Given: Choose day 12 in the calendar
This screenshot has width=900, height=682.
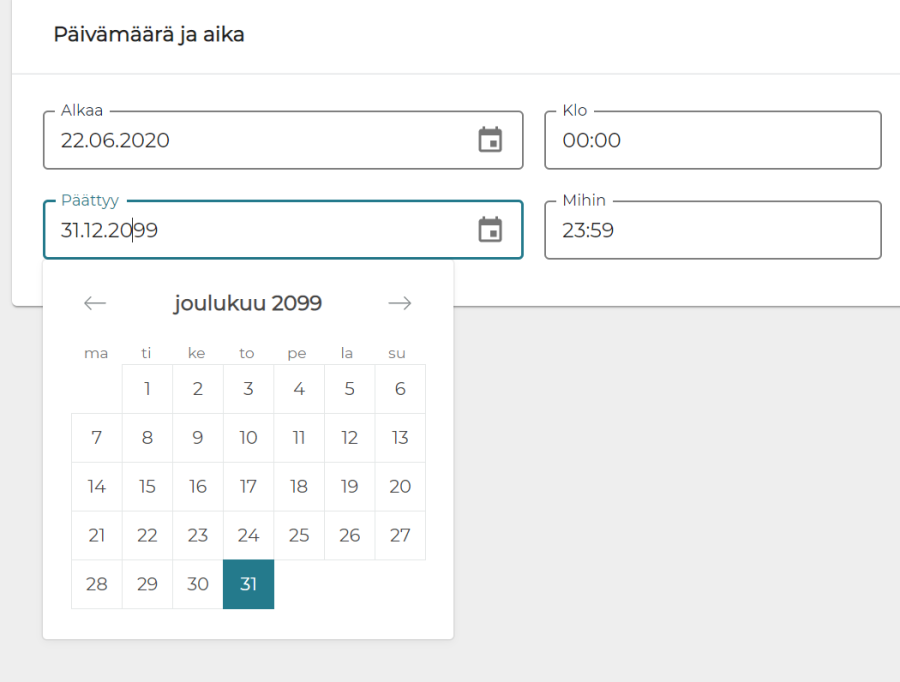Looking at the screenshot, I should point(349,438).
